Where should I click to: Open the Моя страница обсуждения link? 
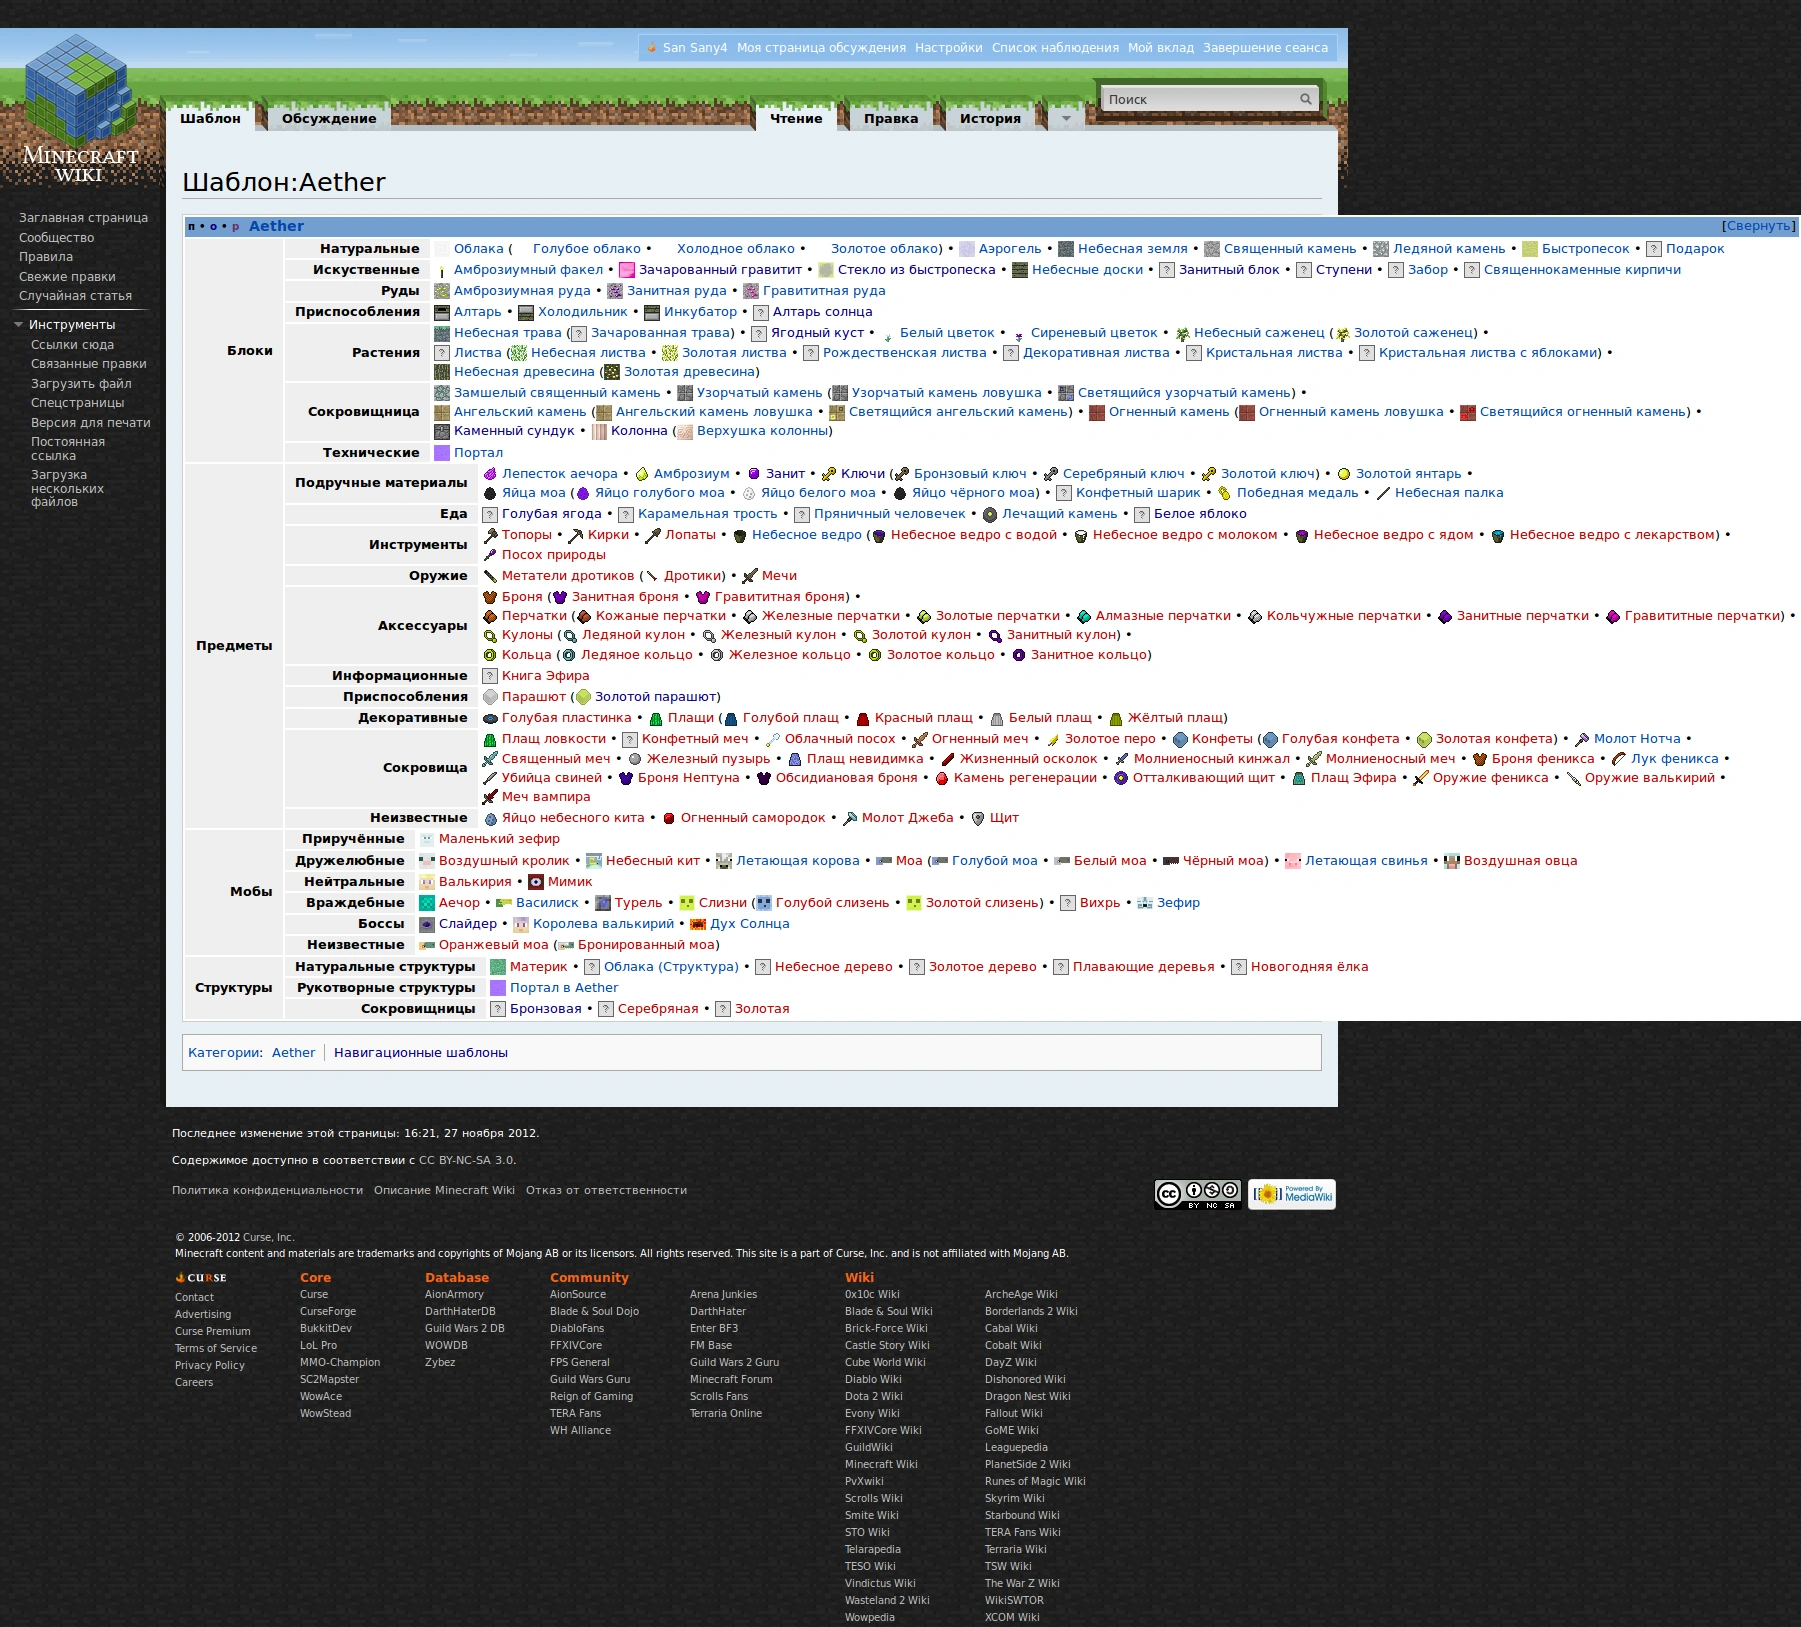[821, 48]
